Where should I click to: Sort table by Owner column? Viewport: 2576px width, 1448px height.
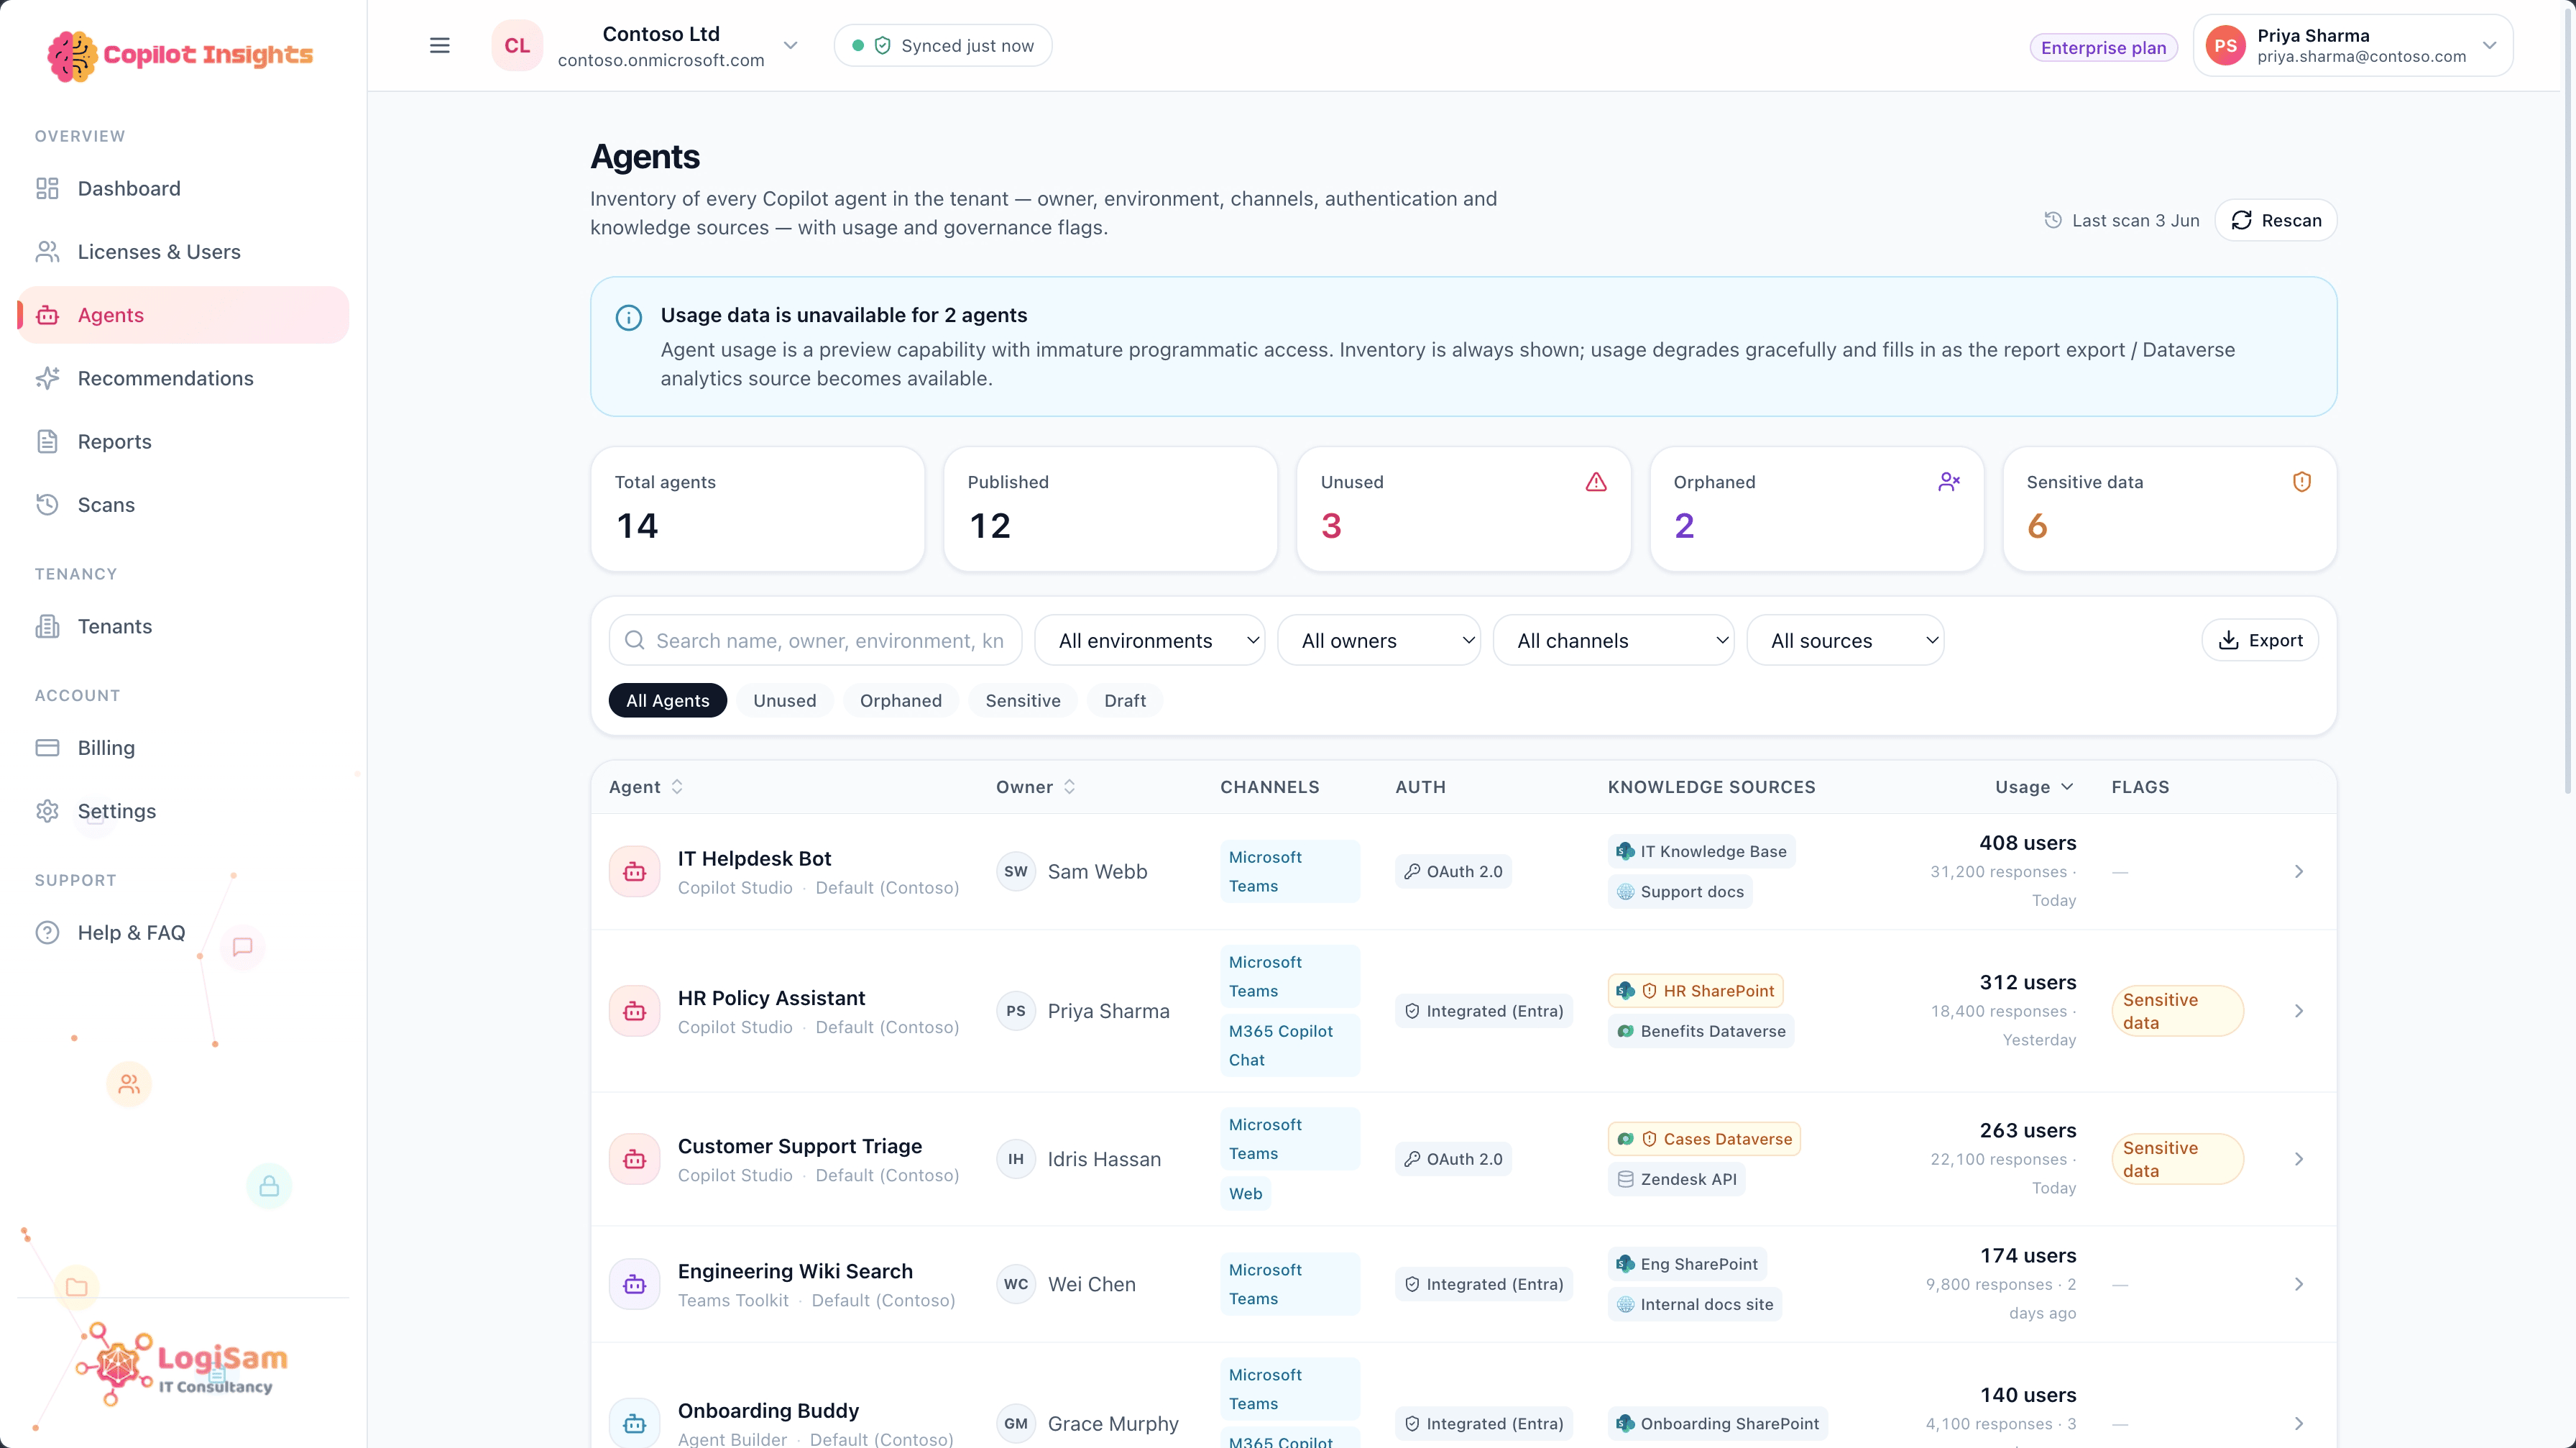point(1036,787)
